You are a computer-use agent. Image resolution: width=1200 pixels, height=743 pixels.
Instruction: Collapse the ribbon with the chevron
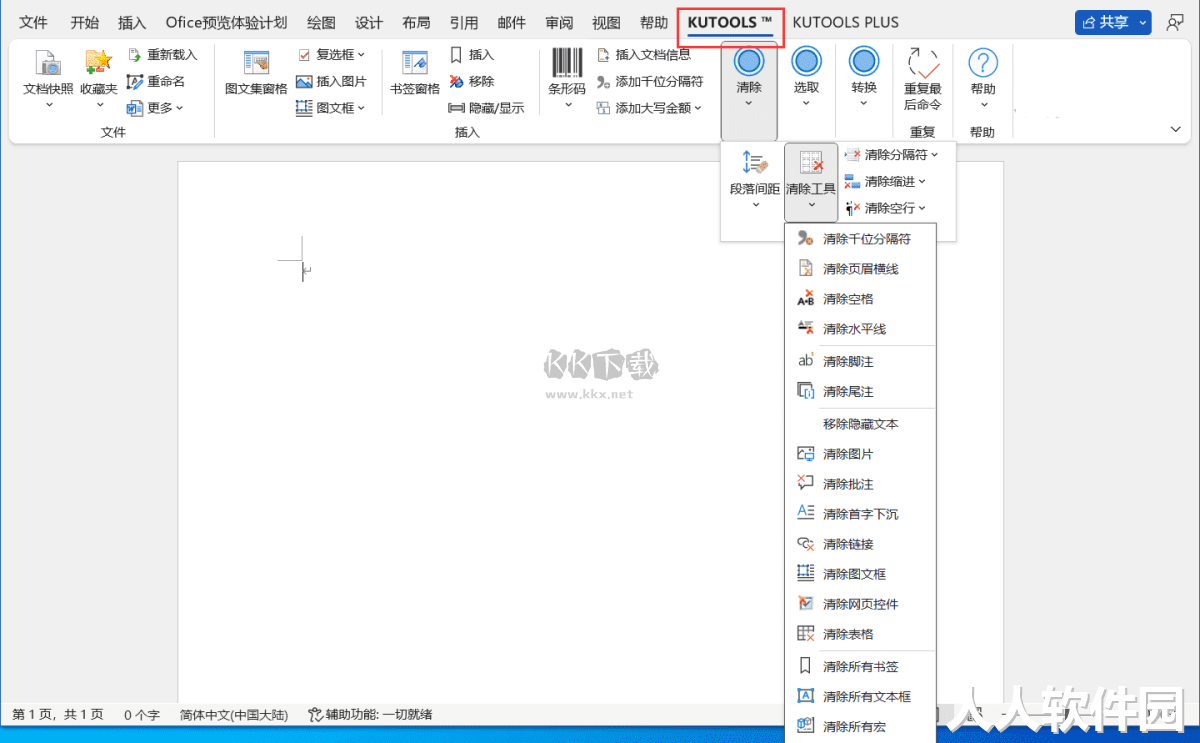[x=1176, y=129]
